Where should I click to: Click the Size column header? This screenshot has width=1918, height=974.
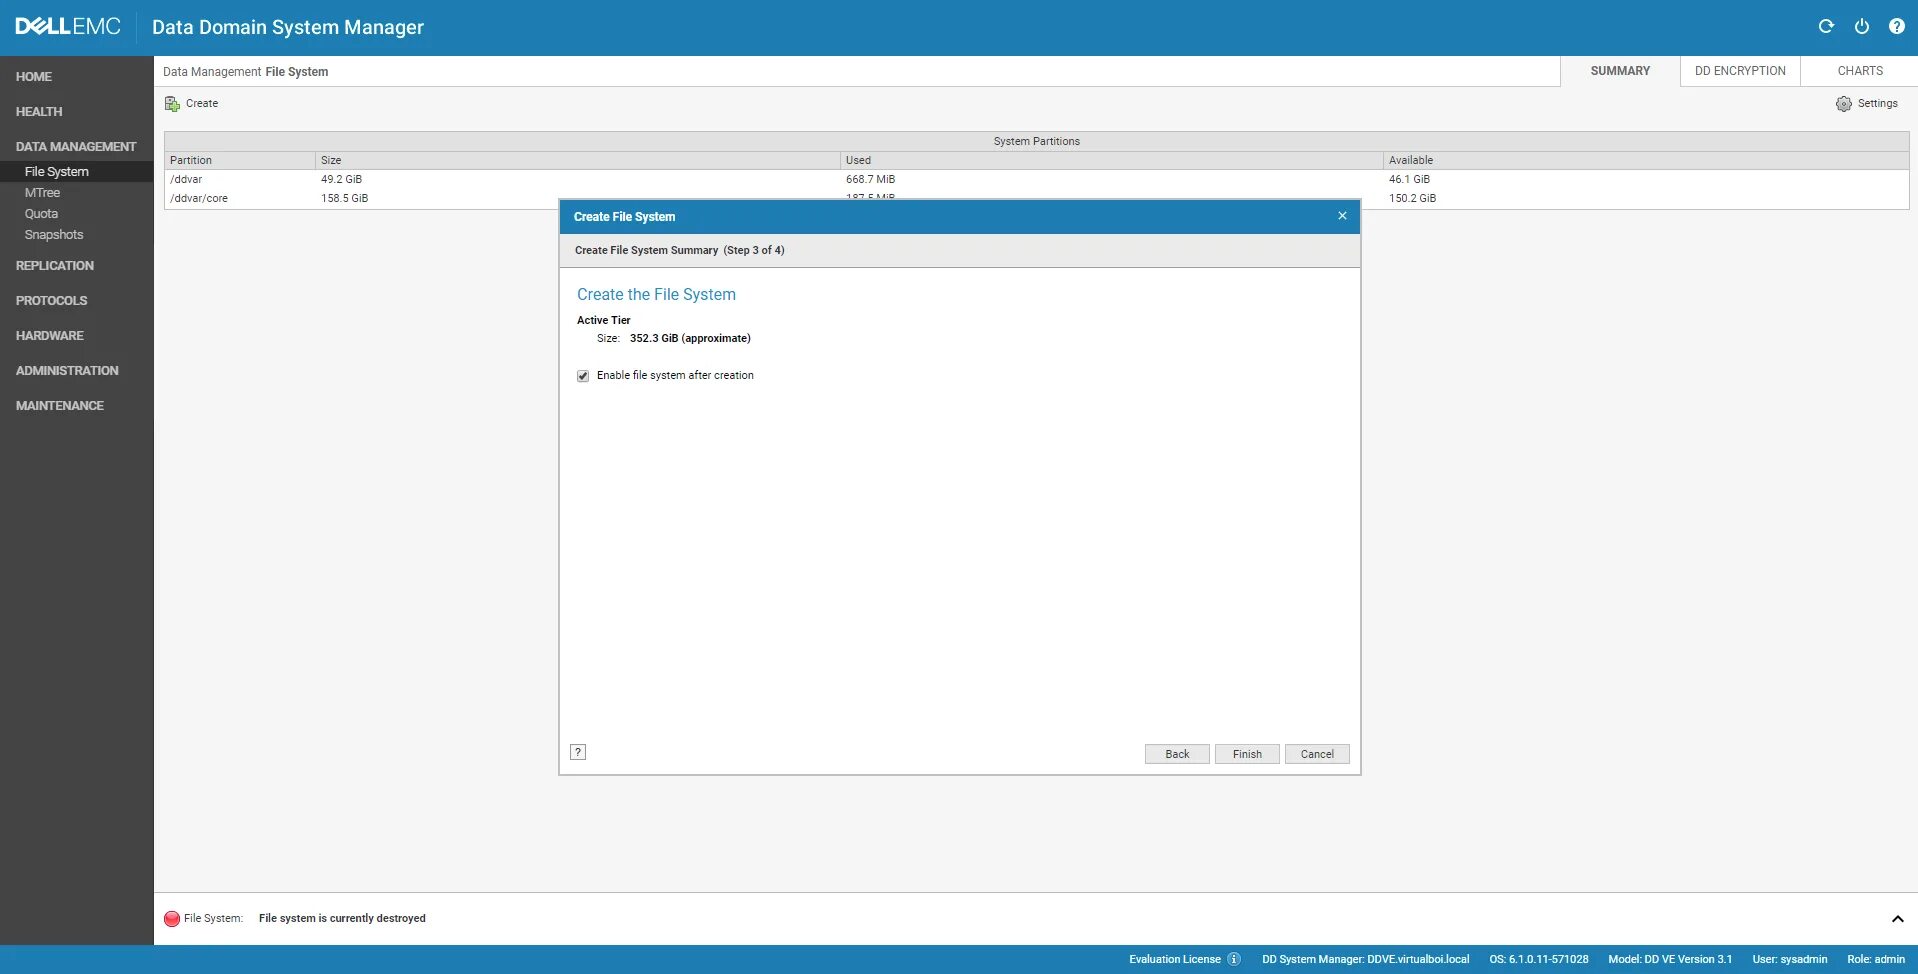[578, 160]
